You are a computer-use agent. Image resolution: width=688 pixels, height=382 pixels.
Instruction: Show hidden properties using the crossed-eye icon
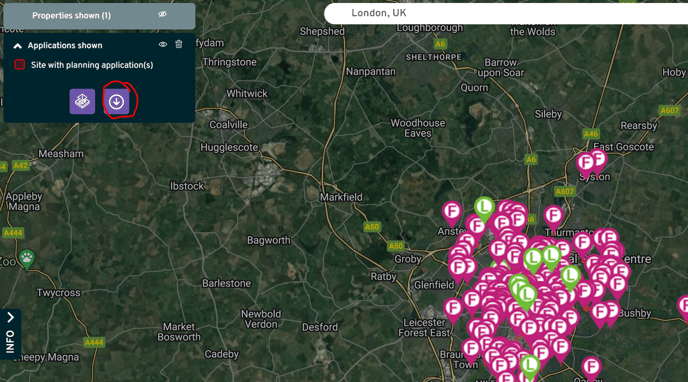coord(162,14)
